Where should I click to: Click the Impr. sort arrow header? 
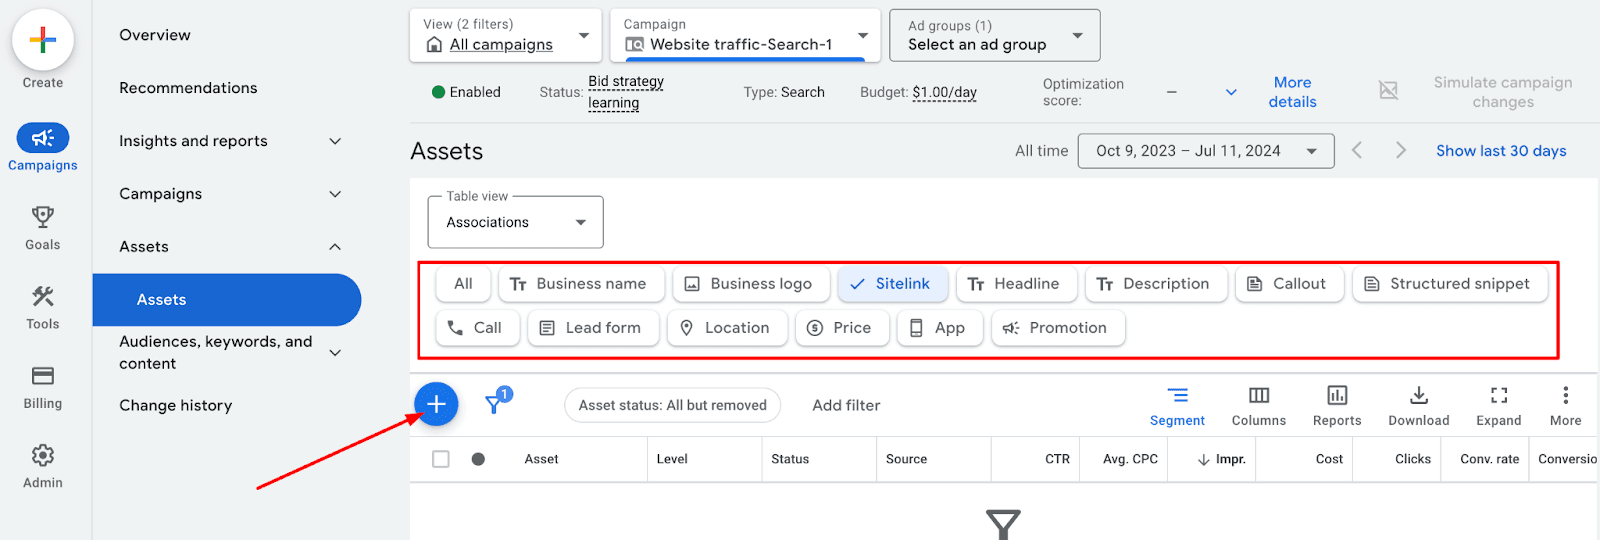tap(1221, 459)
